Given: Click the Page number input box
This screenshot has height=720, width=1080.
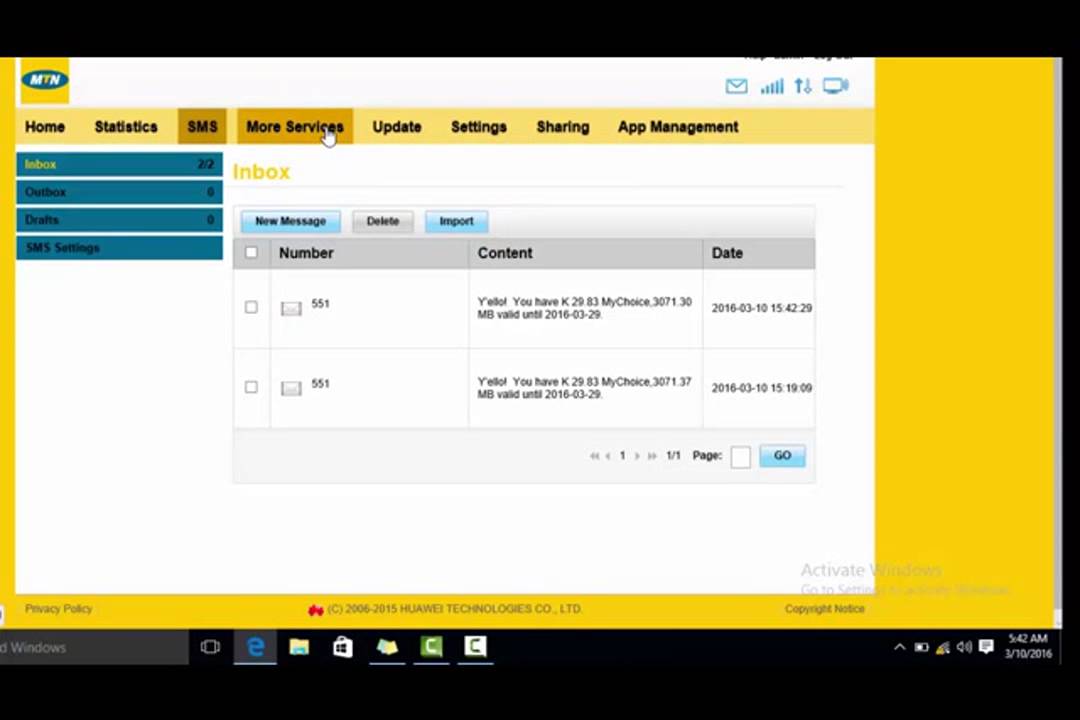Looking at the screenshot, I should tap(740, 456).
